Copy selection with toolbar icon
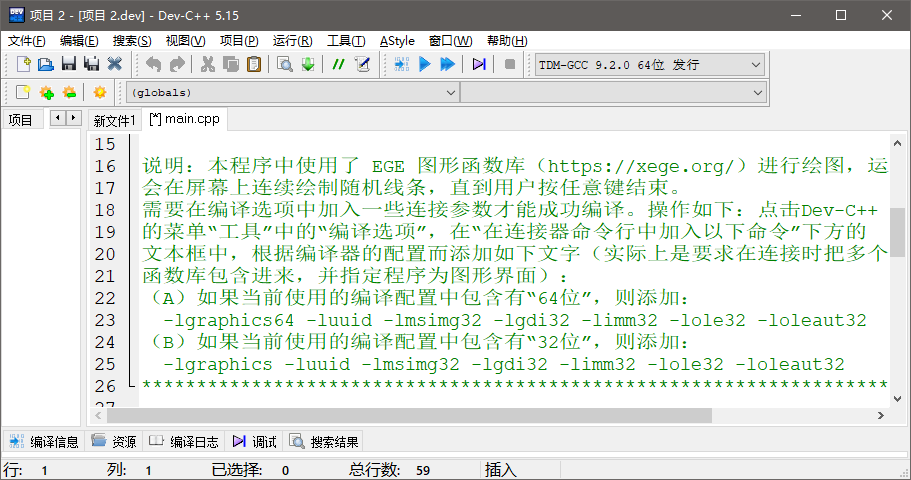 coord(231,64)
